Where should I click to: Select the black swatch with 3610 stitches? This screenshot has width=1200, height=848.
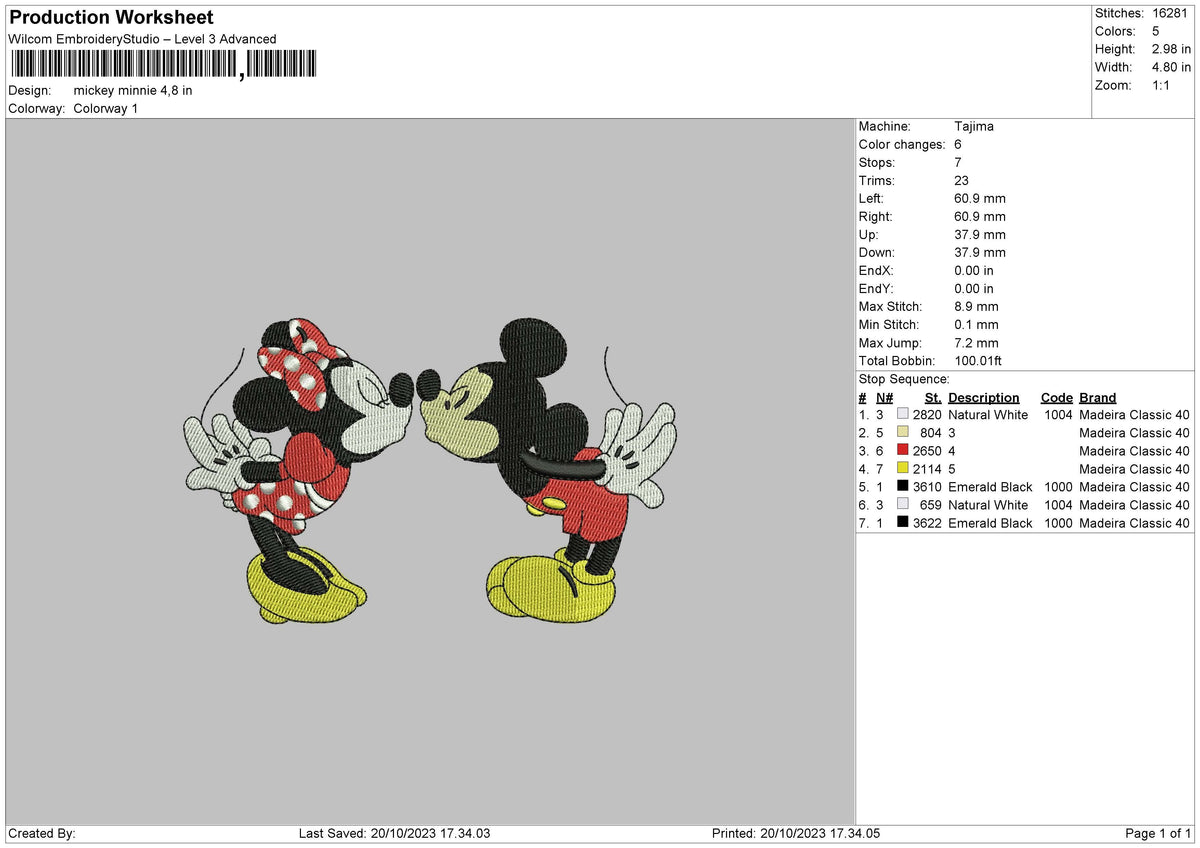903,487
